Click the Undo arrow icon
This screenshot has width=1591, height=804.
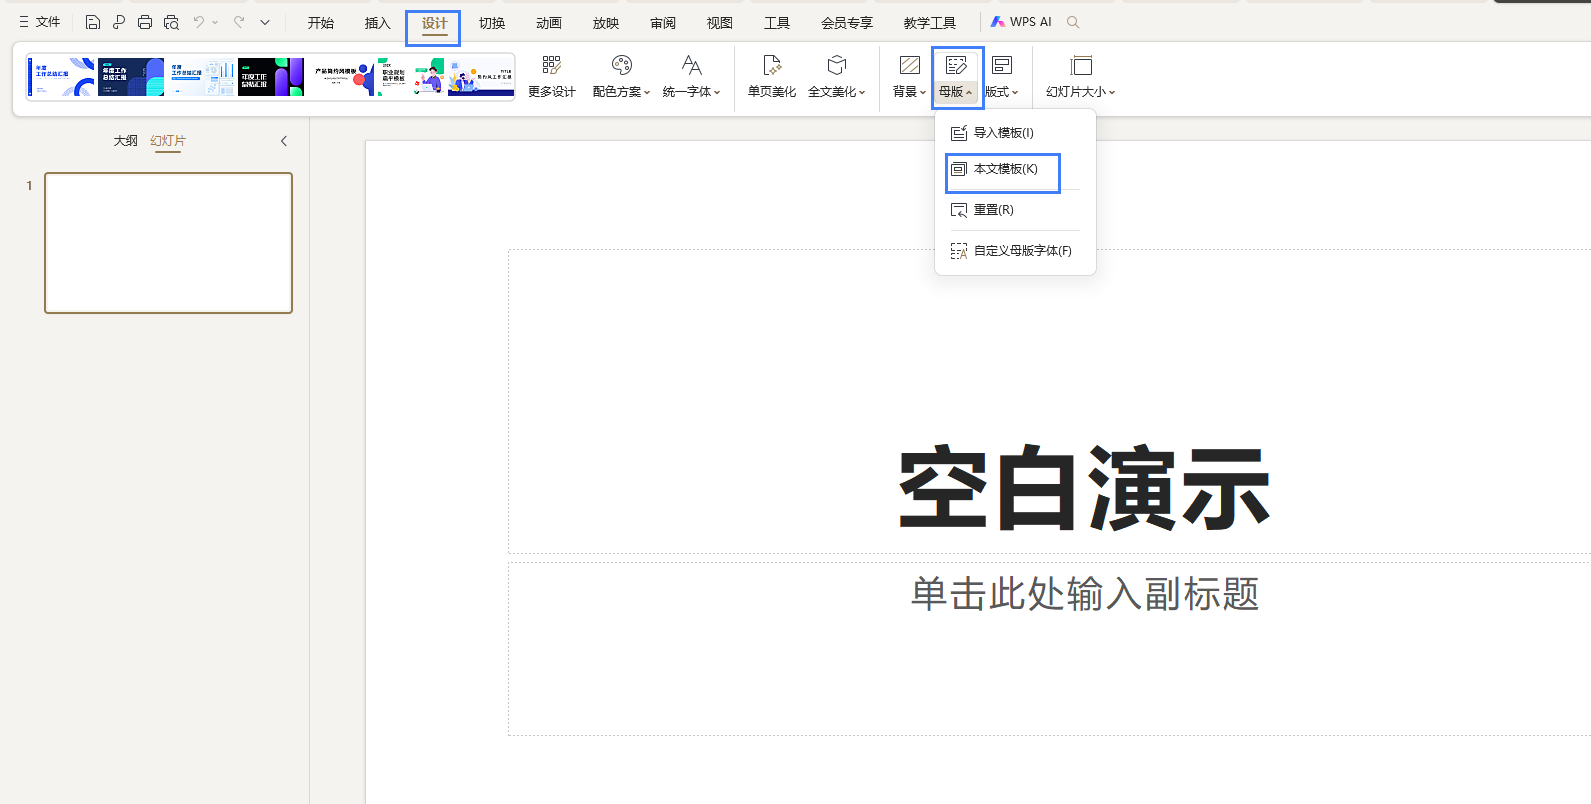(199, 22)
